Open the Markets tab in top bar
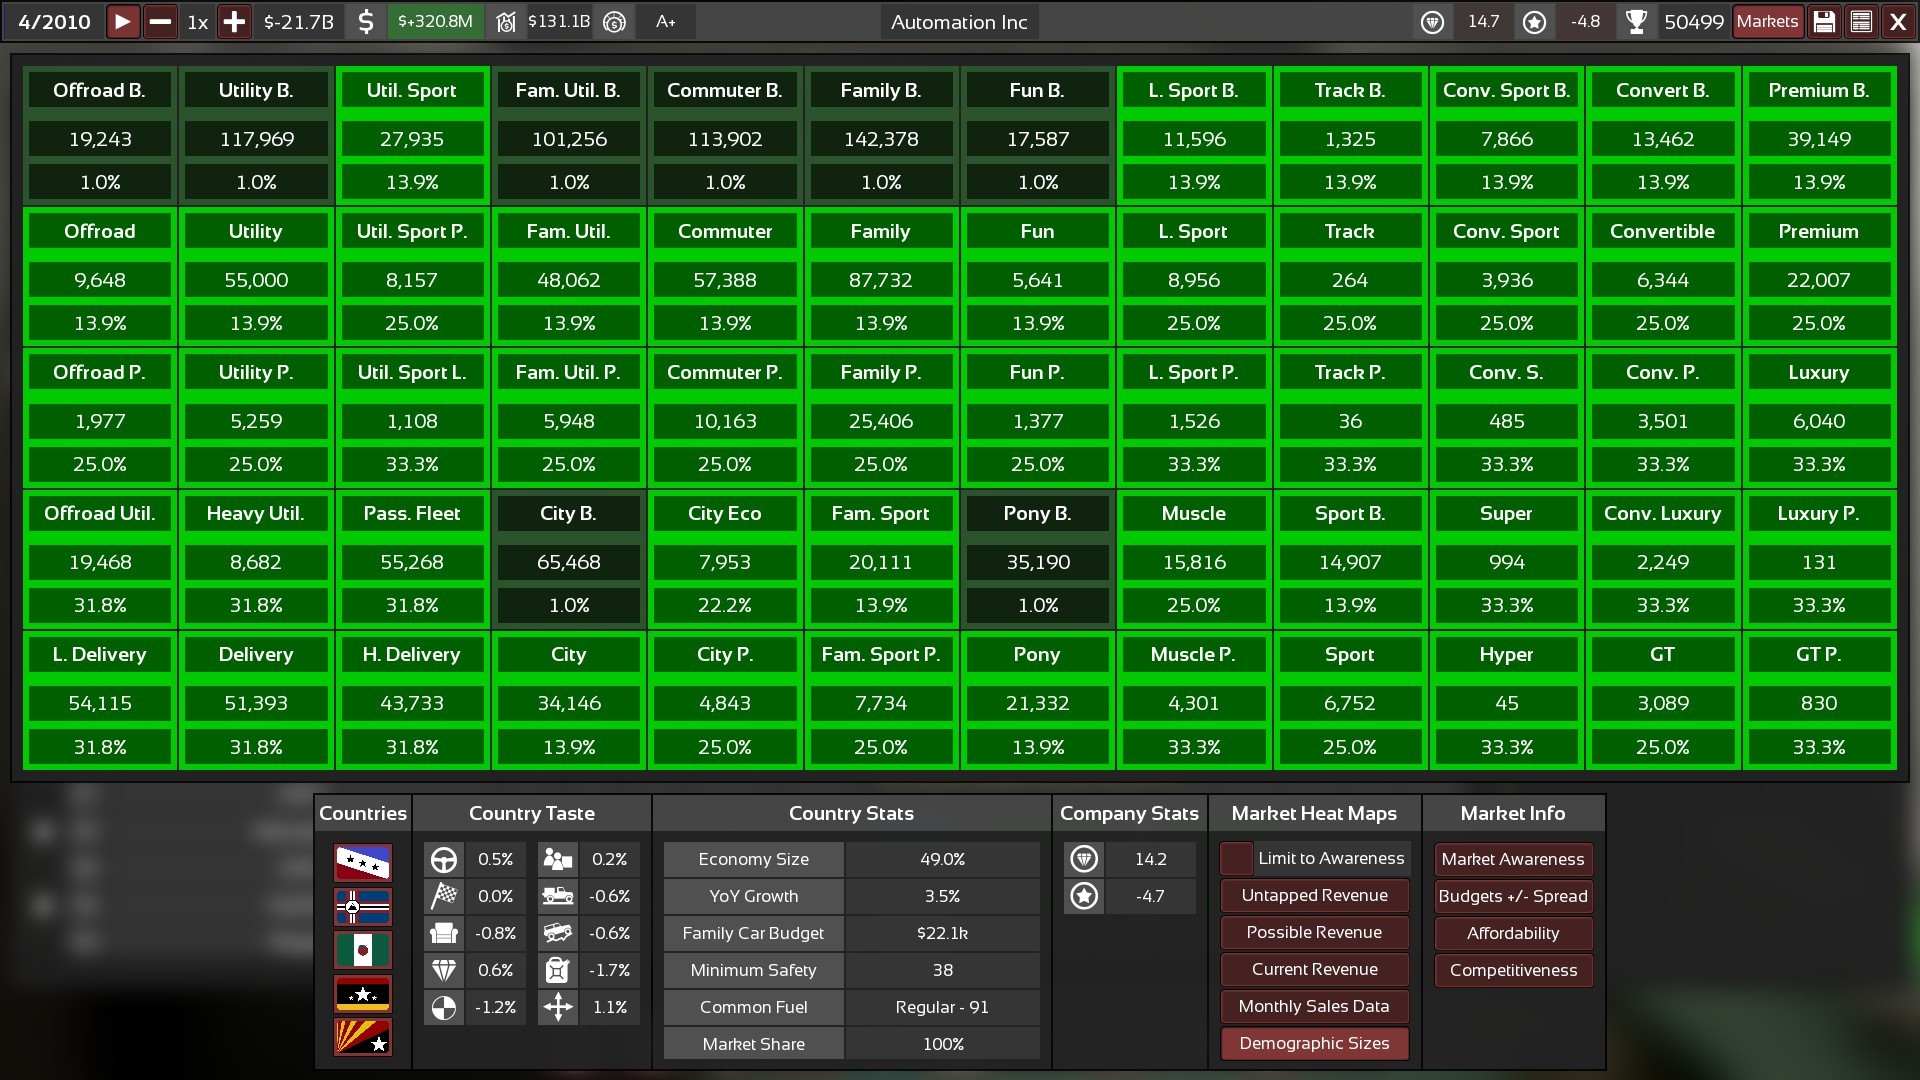Viewport: 1920px width, 1080px height. pyautogui.click(x=1767, y=22)
